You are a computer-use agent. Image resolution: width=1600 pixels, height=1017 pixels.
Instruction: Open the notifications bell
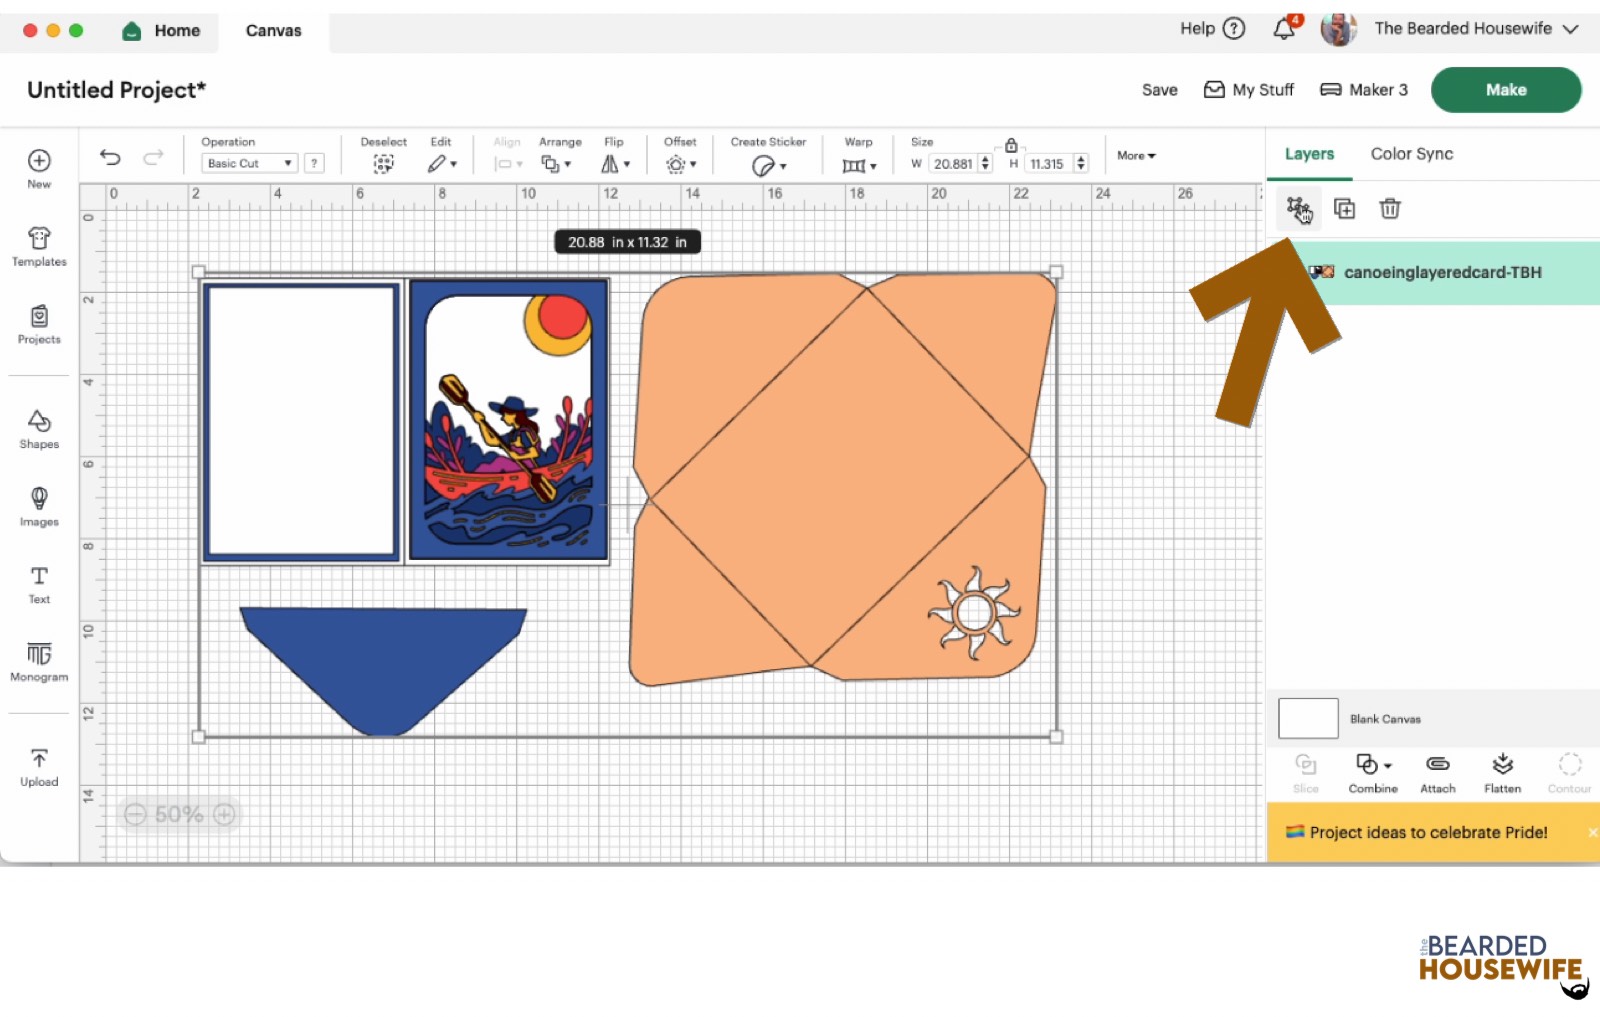(x=1285, y=28)
